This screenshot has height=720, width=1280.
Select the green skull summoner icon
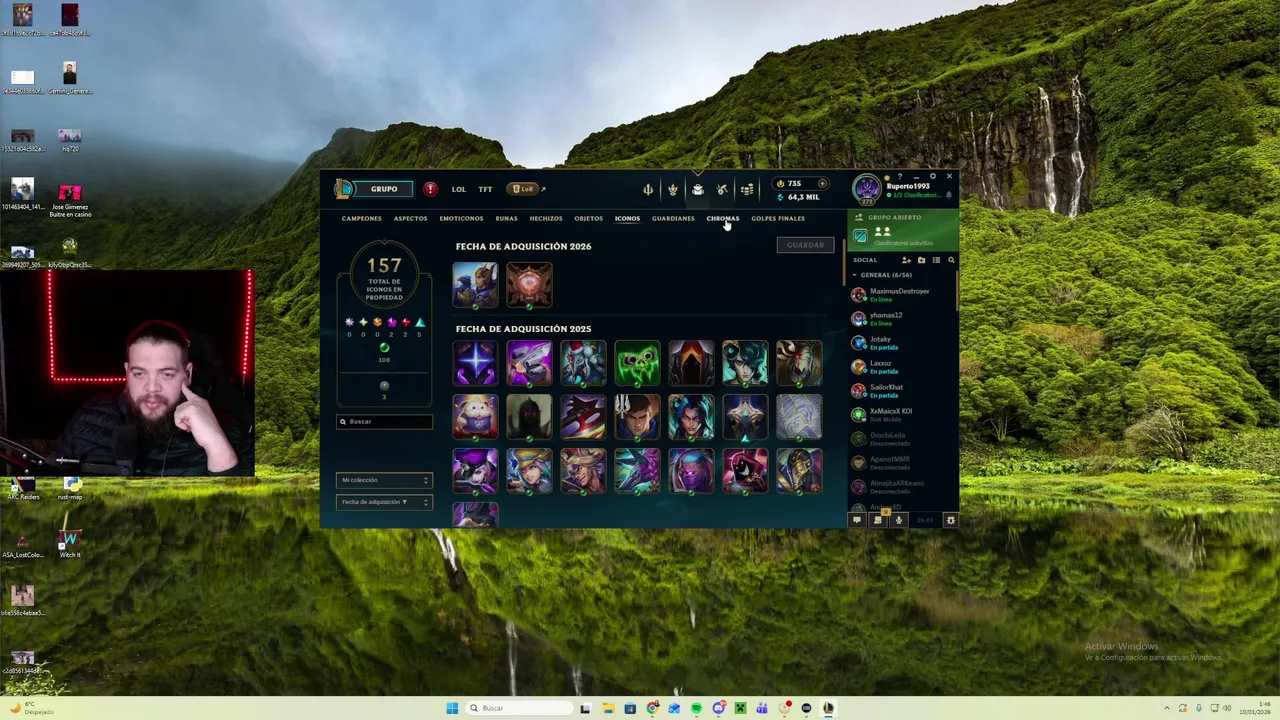coord(637,363)
